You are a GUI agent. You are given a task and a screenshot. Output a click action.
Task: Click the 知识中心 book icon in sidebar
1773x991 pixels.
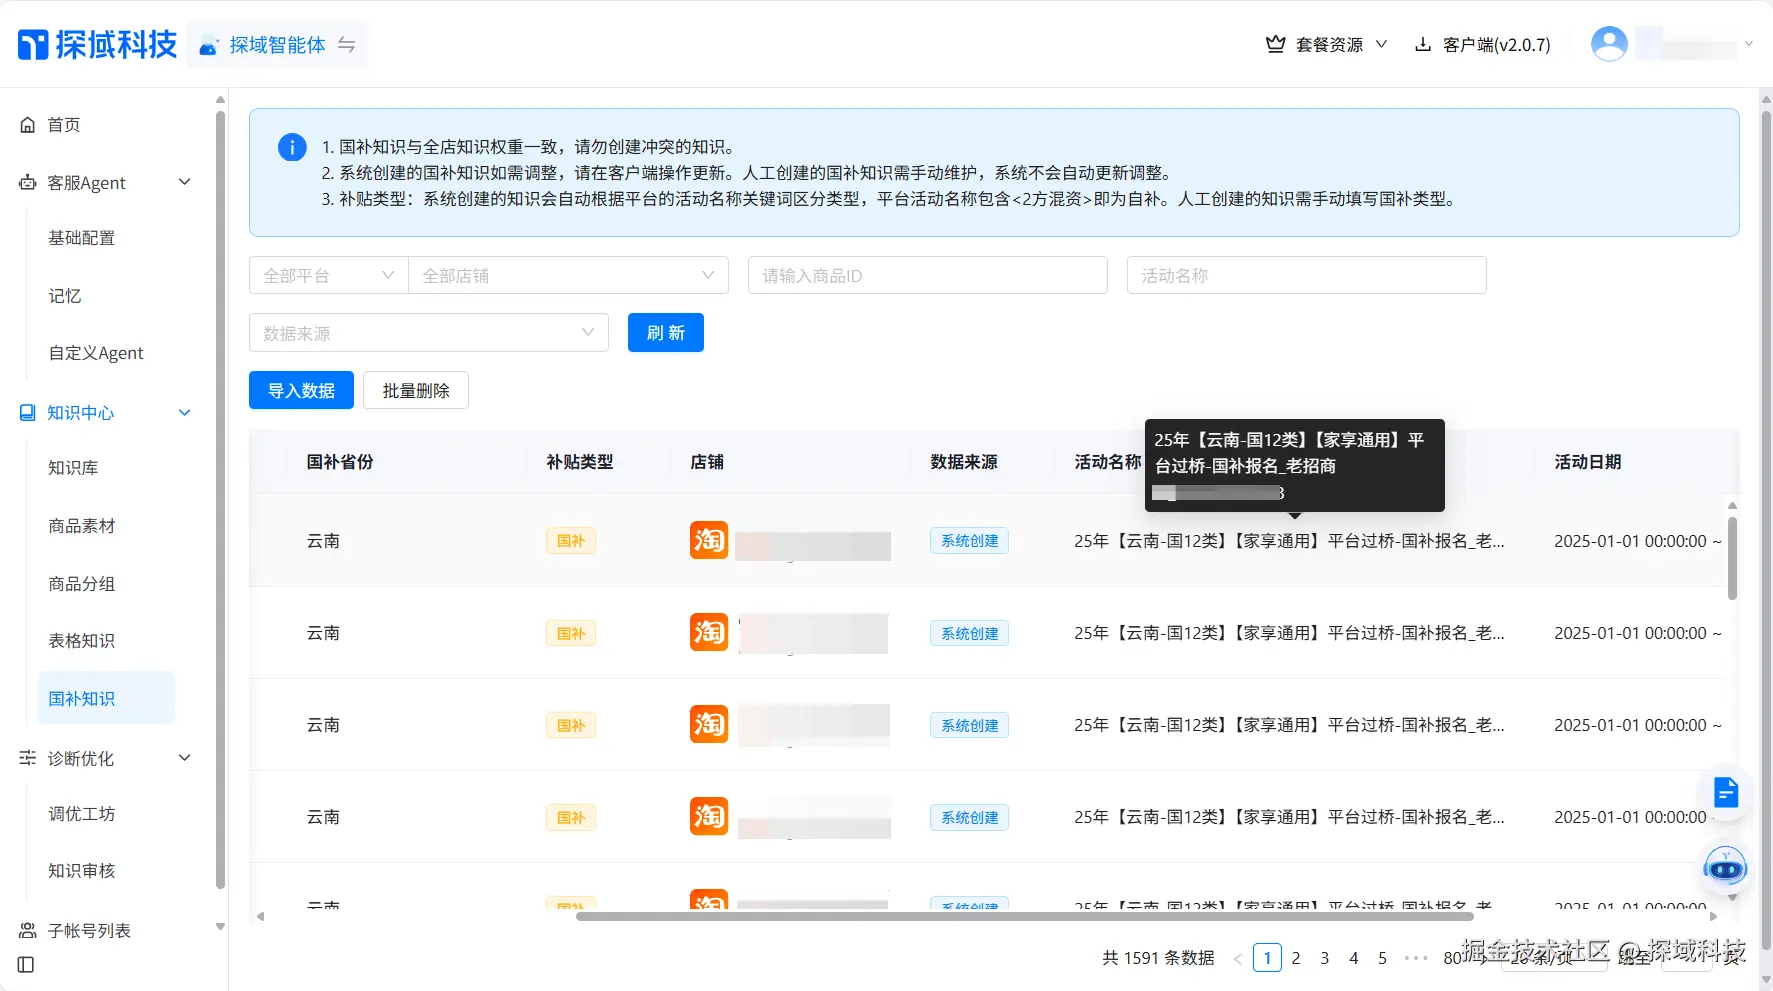coord(27,412)
